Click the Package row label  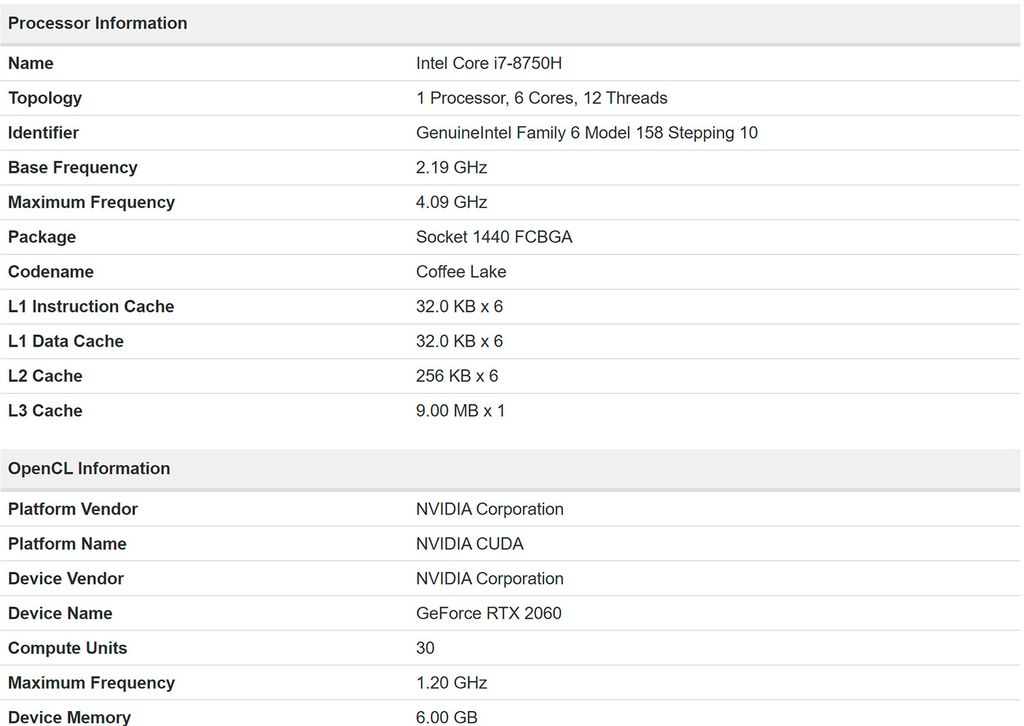(42, 236)
